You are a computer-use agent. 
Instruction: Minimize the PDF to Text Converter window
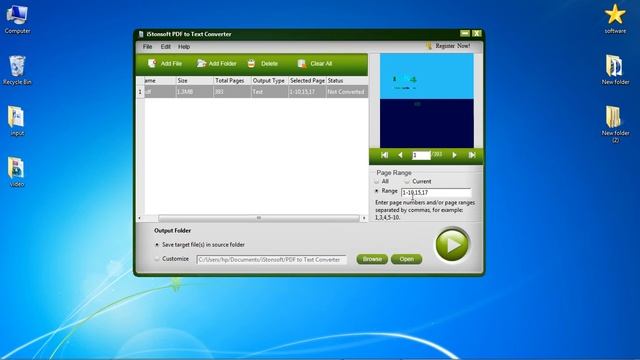tap(465, 33)
